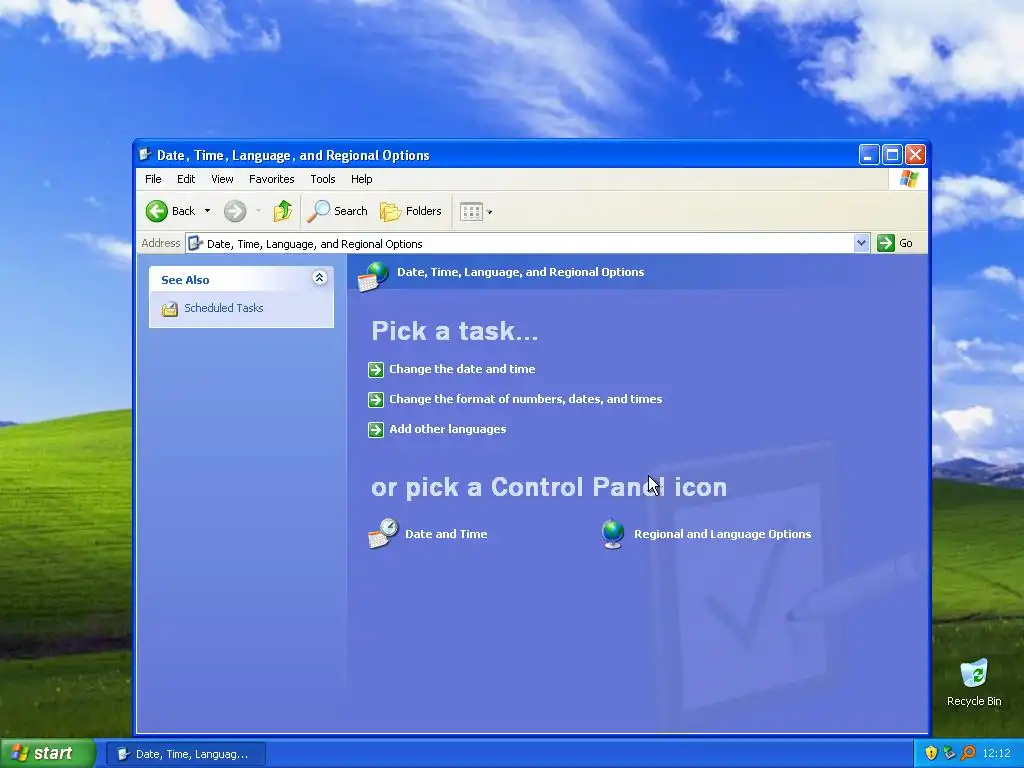Open Scheduled Tasks link
The image size is (1024, 768).
[223, 308]
